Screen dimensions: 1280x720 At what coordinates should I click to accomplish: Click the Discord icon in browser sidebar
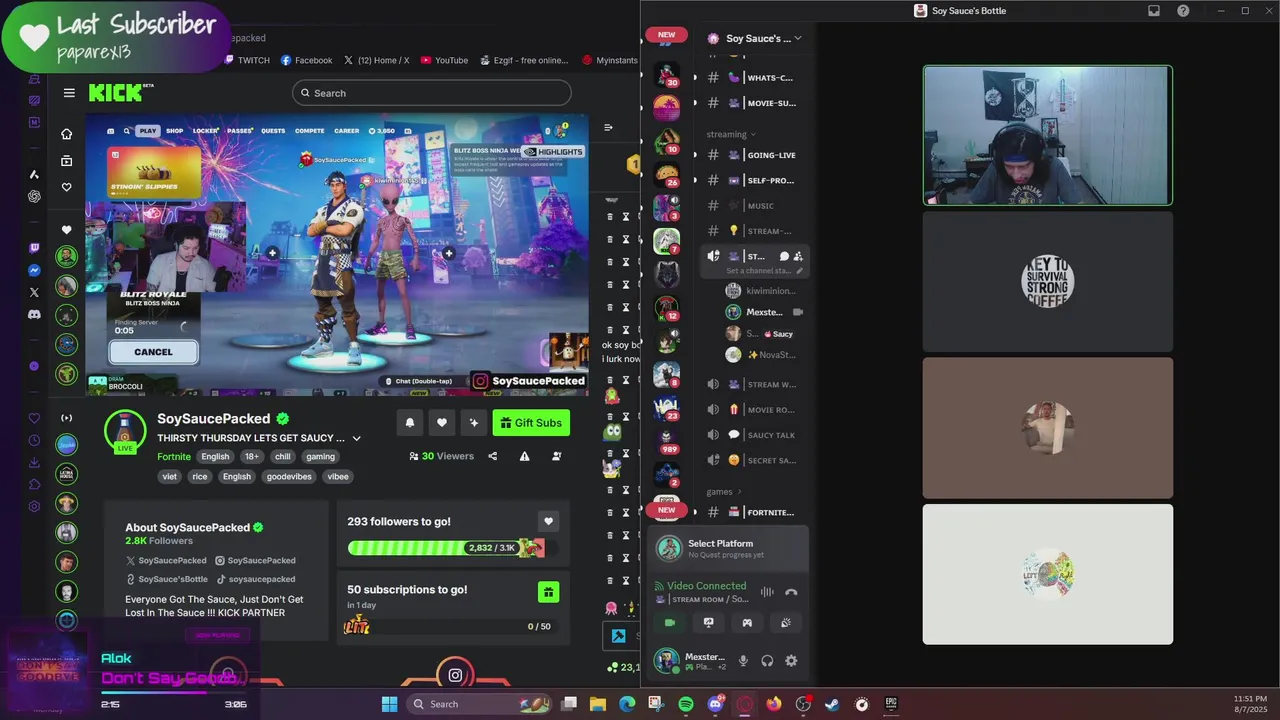click(x=34, y=314)
